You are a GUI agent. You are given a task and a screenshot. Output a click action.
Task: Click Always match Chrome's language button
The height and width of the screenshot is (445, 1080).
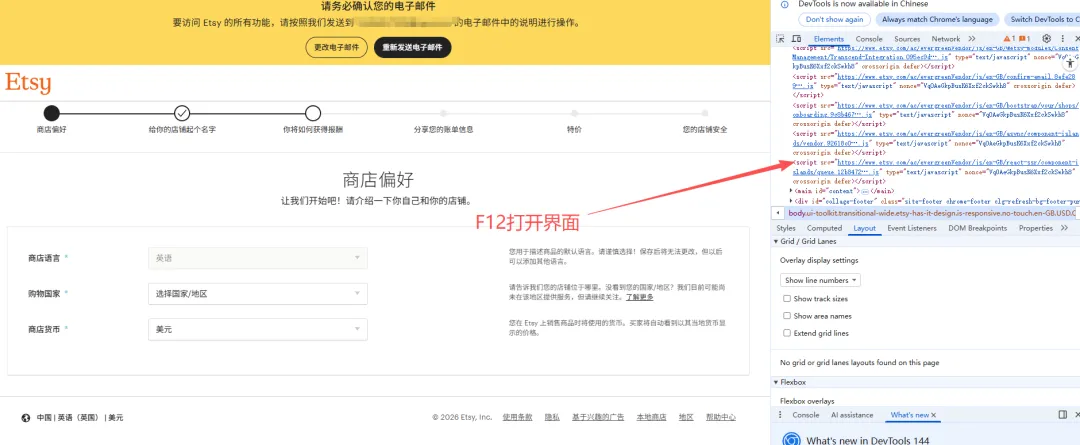(937, 19)
